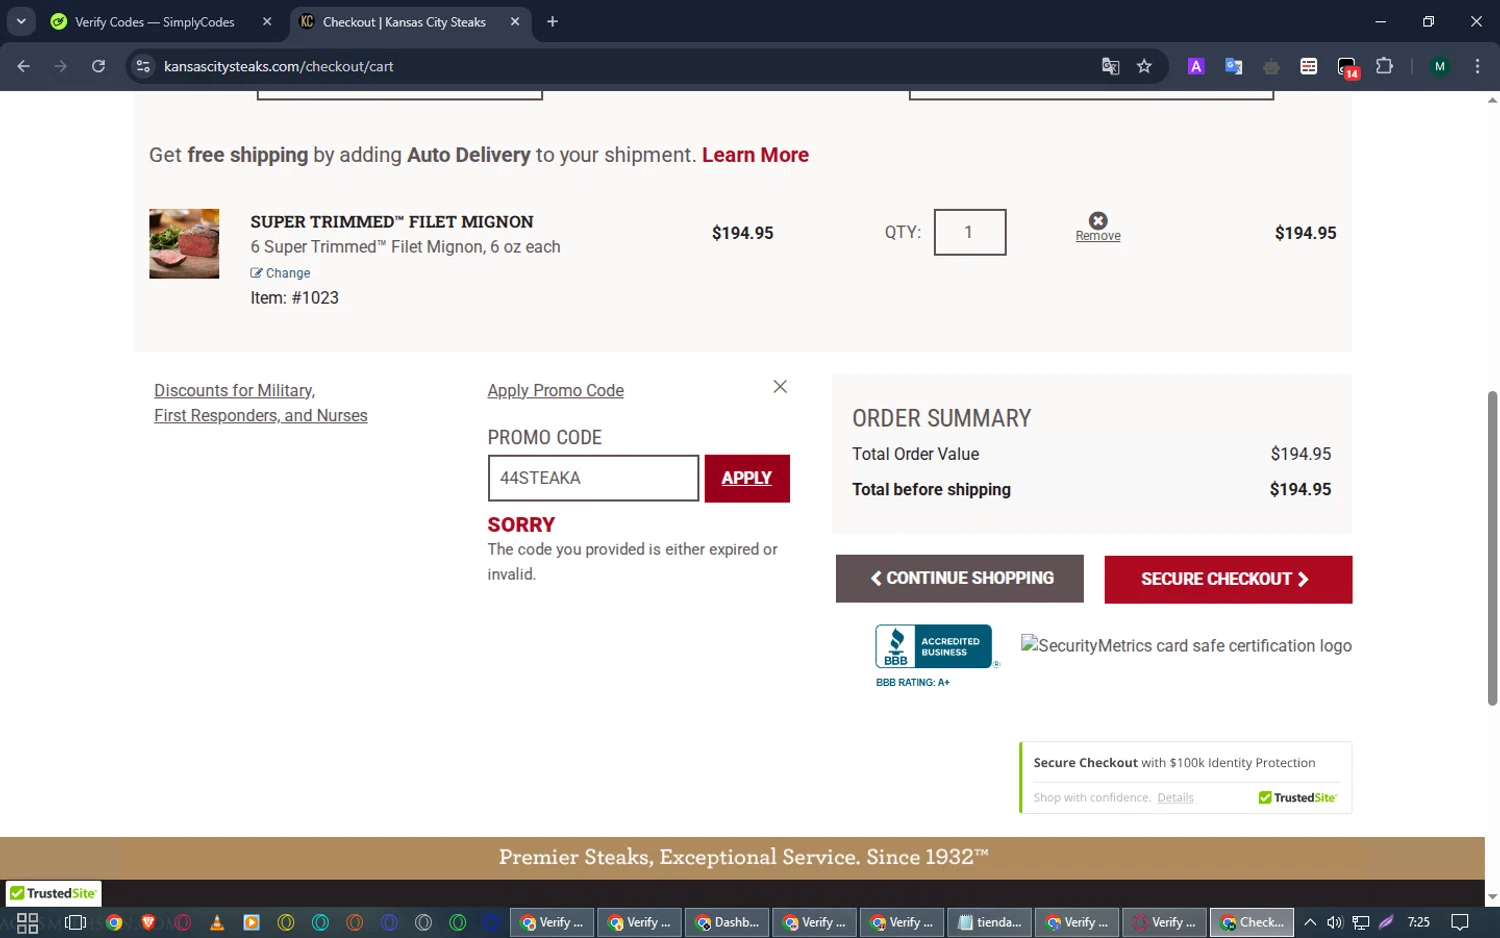Apply the promo code
The width and height of the screenshot is (1500, 938).
(x=747, y=478)
